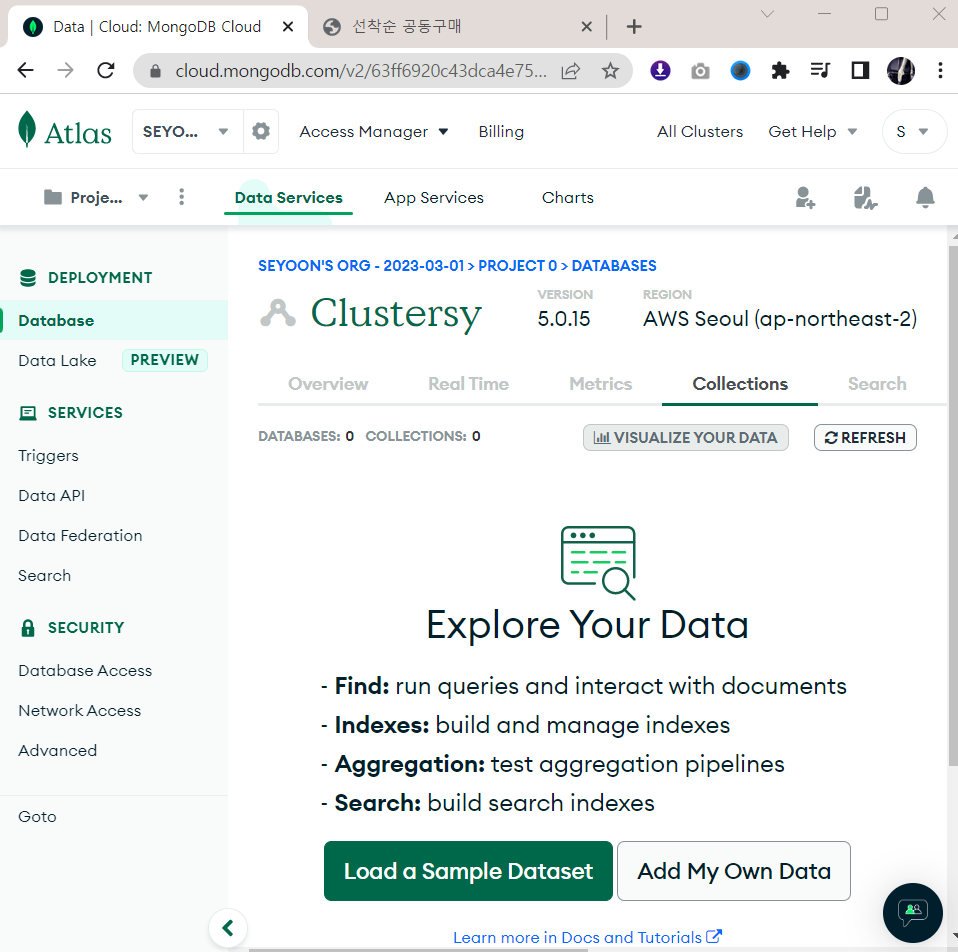
Task: Collapse the sidebar with chevron button
Action: 228,928
